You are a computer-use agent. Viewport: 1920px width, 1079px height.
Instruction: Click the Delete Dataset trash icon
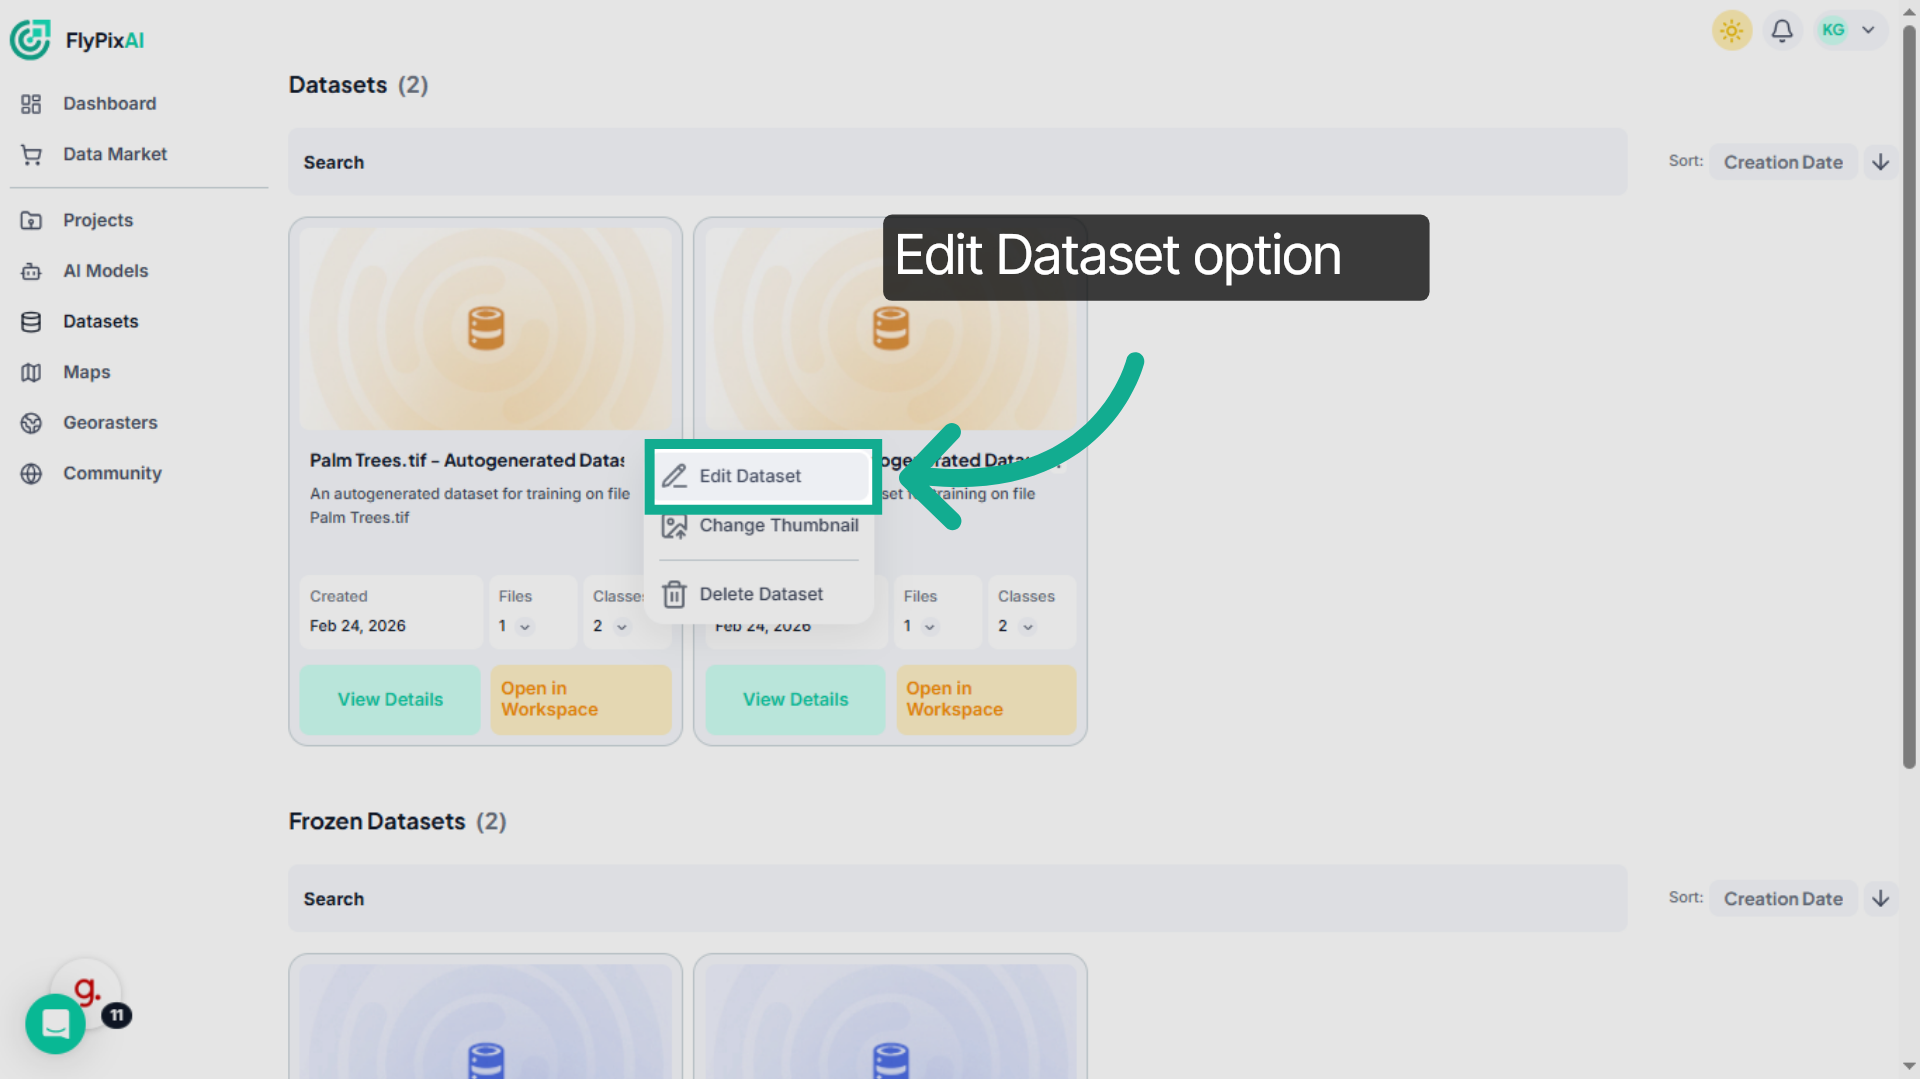coord(675,595)
